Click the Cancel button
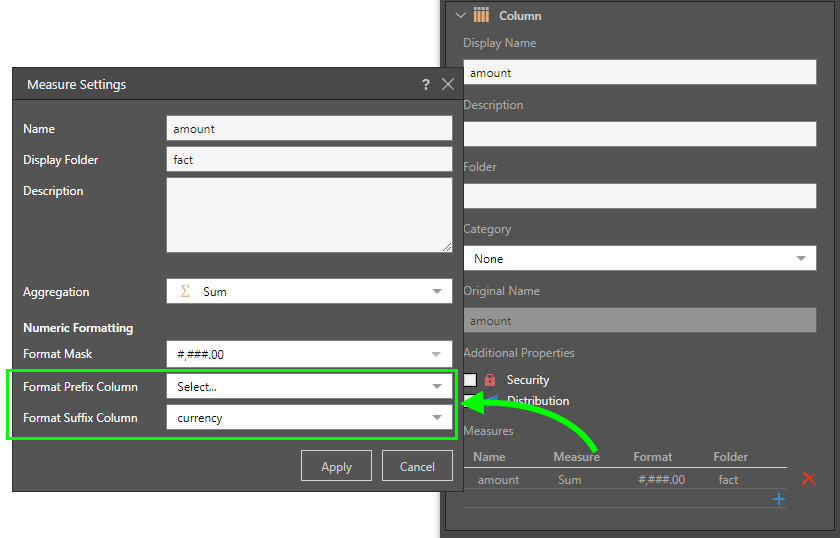 (417, 466)
